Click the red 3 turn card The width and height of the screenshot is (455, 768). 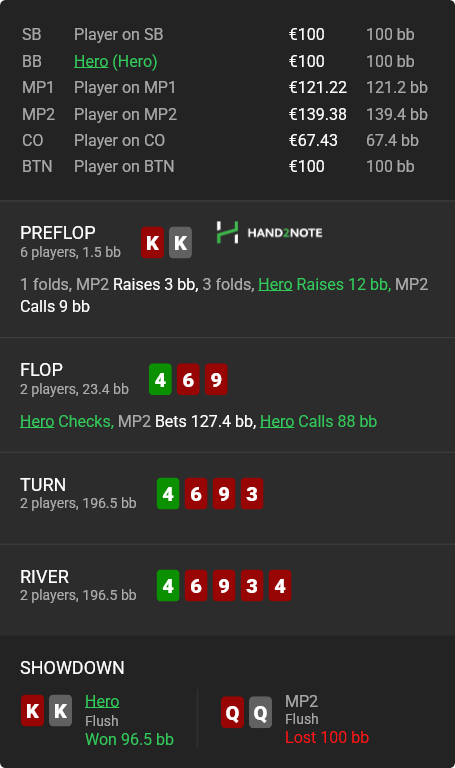click(252, 494)
